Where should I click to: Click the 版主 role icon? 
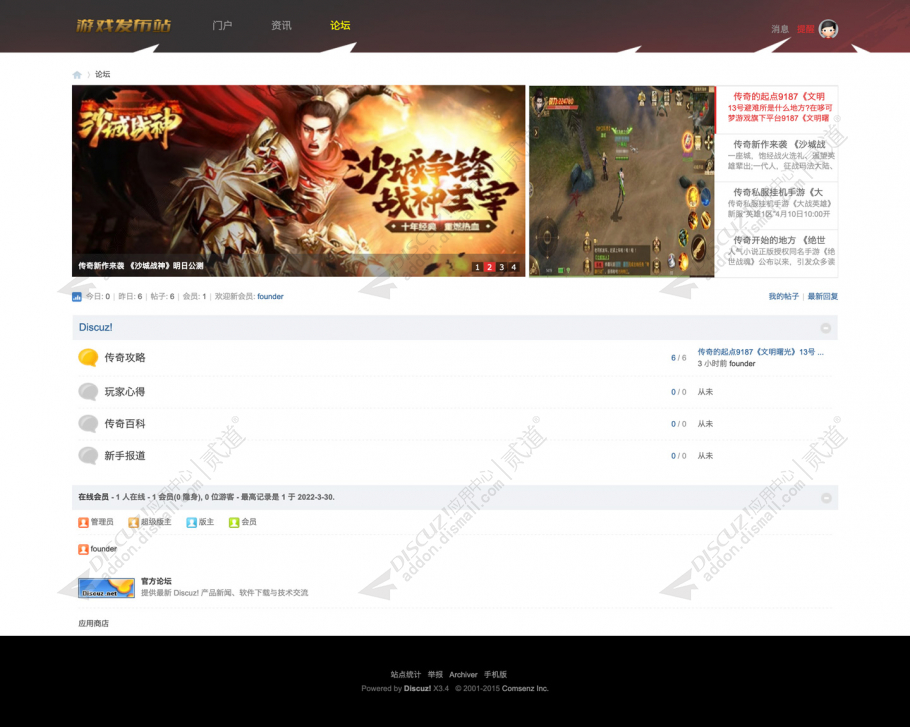tap(192, 522)
